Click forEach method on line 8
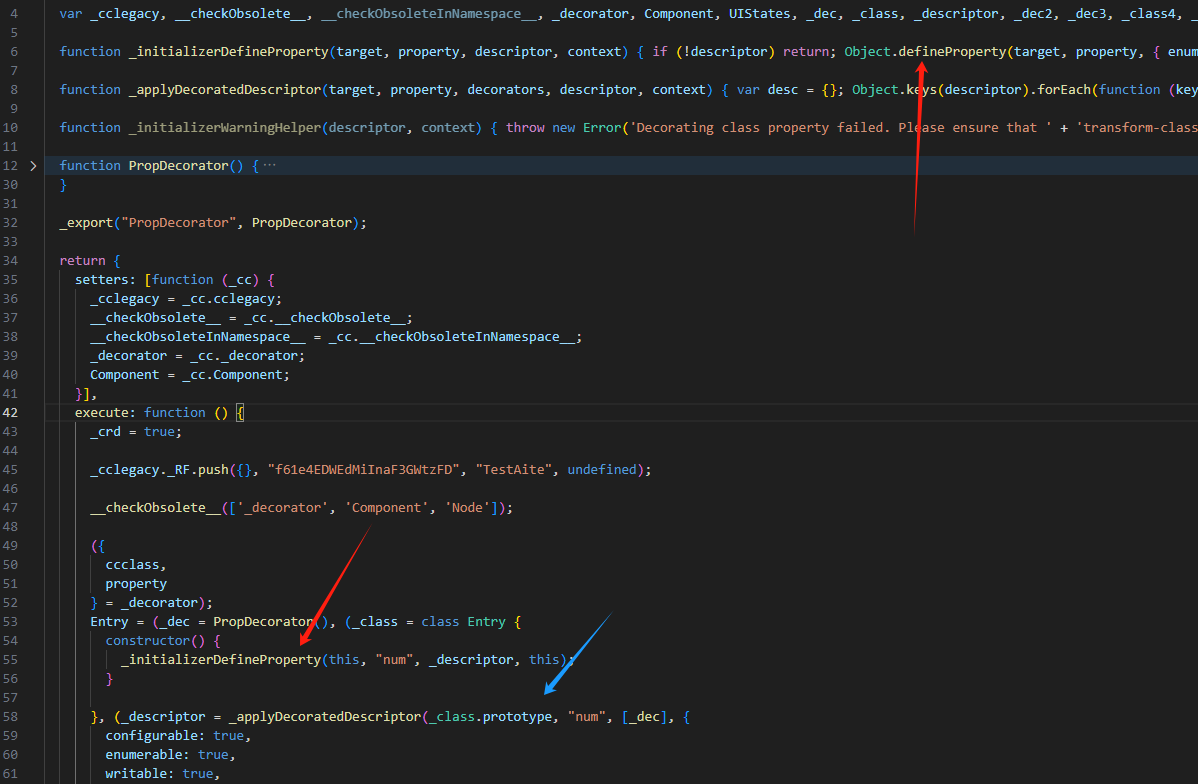This screenshot has height=784, width=1198. tap(1064, 89)
